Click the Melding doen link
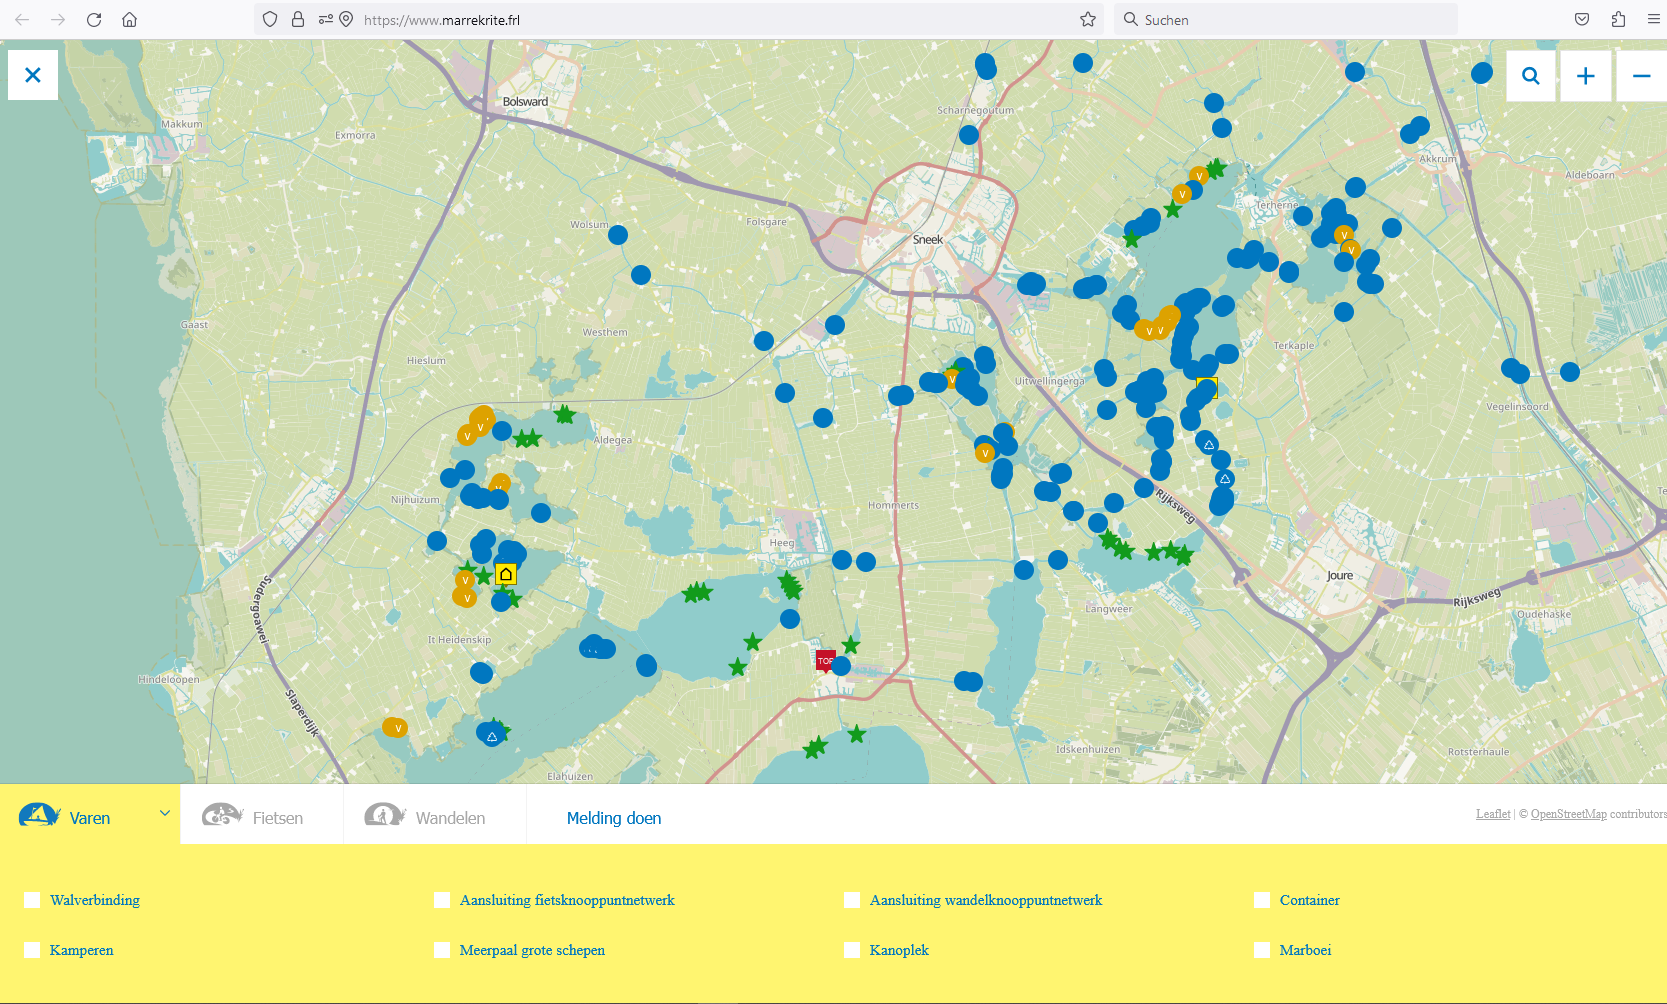This screenshot has height=1004, width=1667. [614, 818]
